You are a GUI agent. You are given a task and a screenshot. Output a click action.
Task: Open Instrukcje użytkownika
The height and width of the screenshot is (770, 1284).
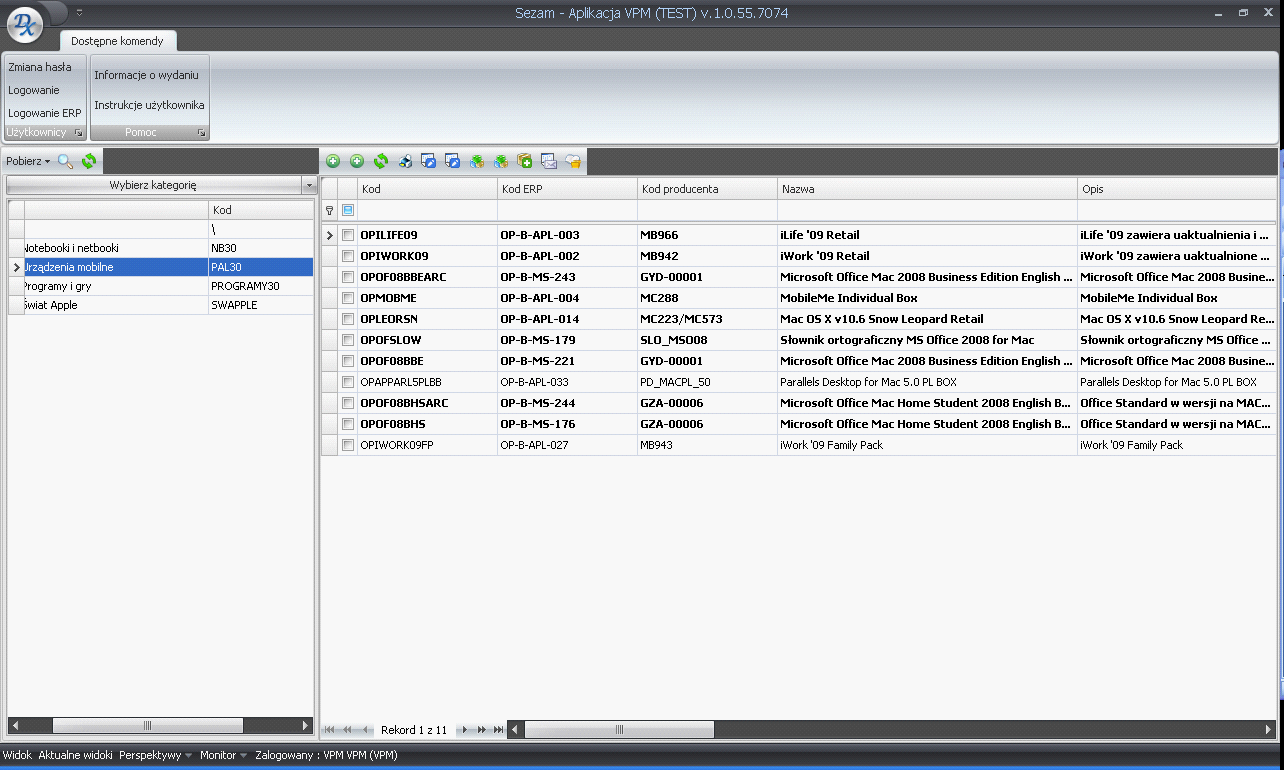tap(149, 105)
